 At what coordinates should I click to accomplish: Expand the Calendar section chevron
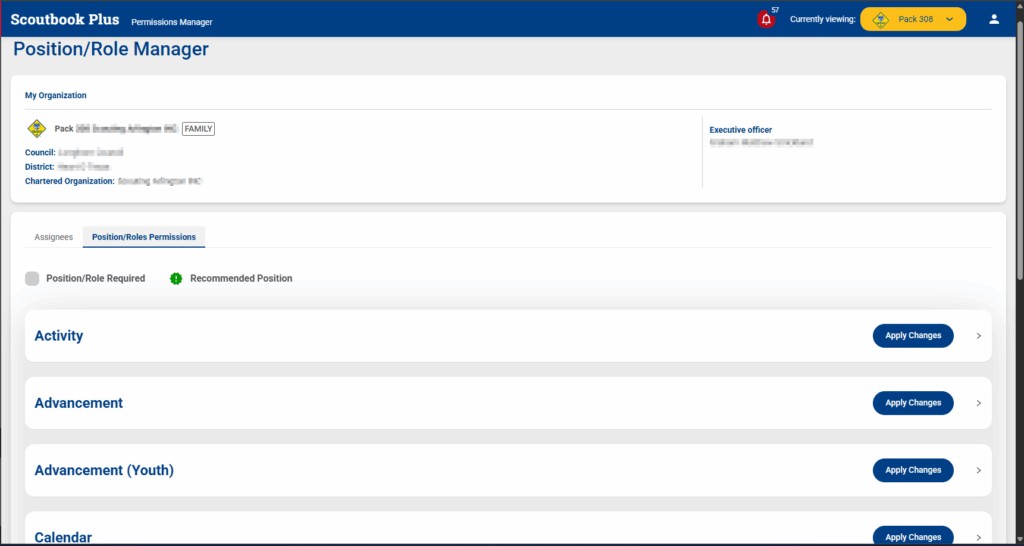pyautogui.click(x=978, y=537)
